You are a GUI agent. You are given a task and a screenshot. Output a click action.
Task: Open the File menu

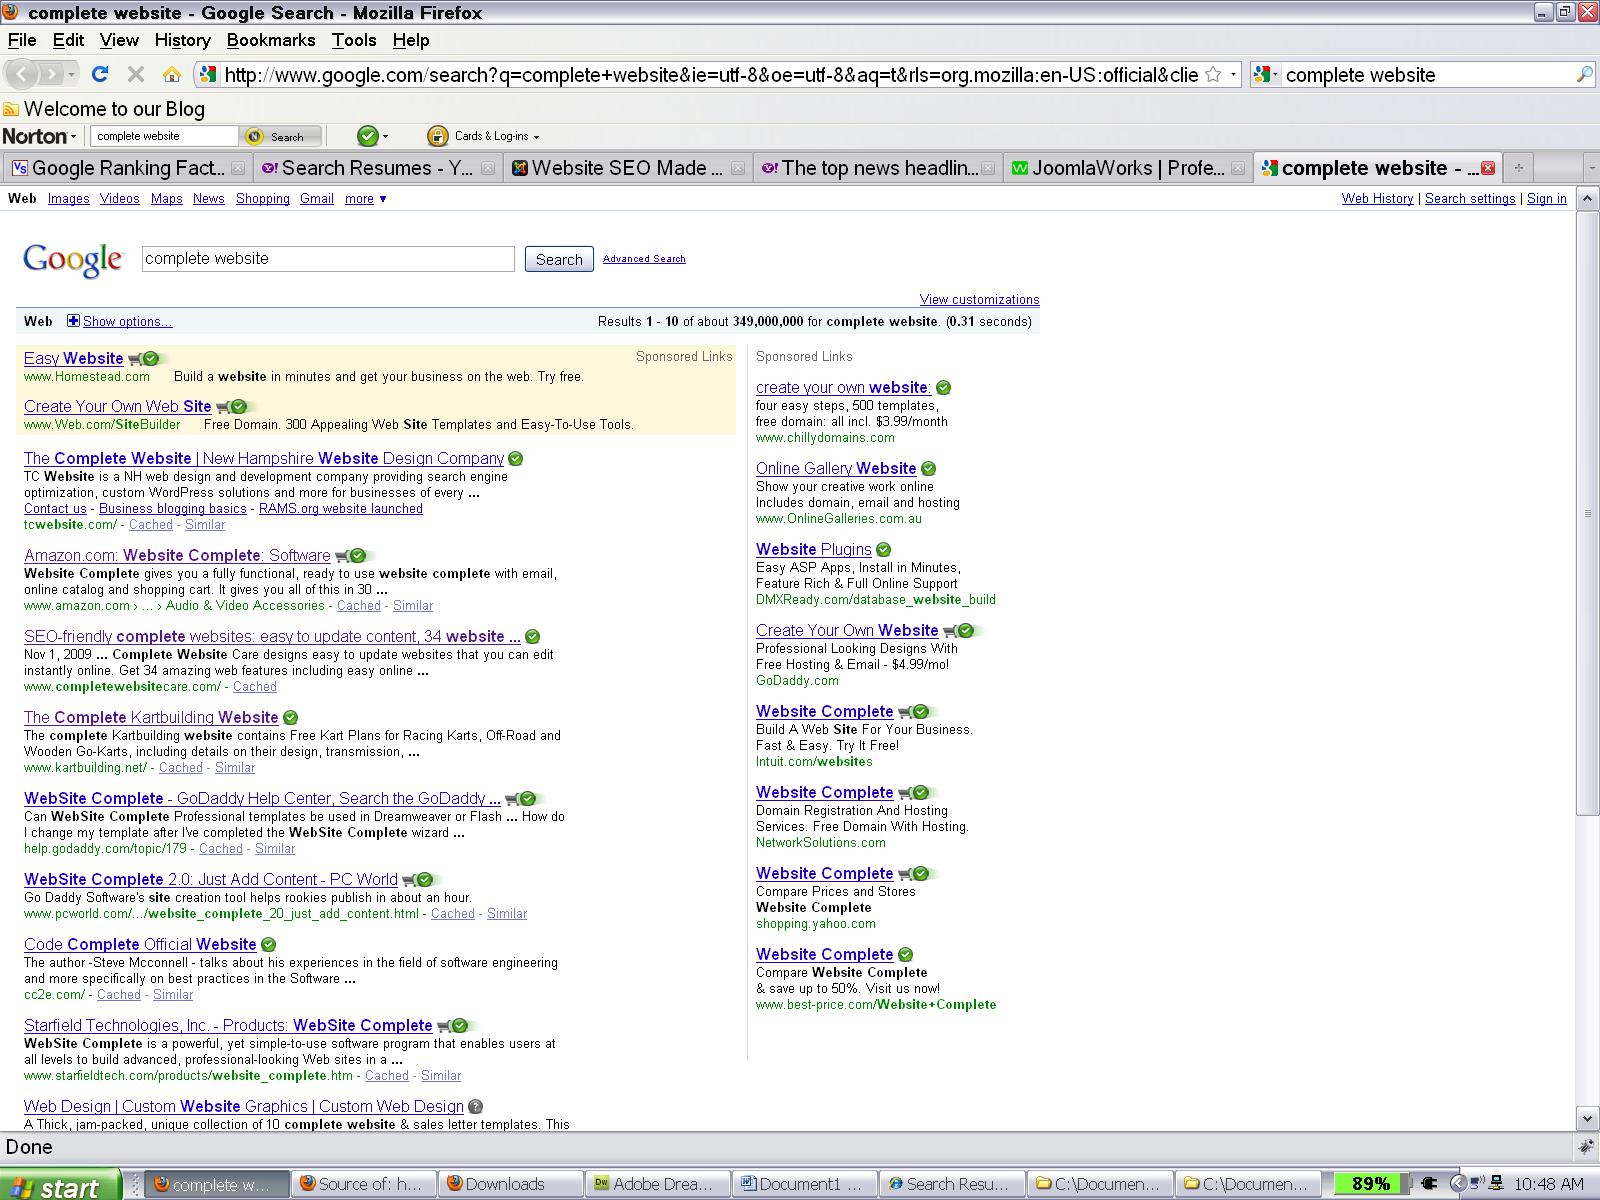click(x=22, y=40)
